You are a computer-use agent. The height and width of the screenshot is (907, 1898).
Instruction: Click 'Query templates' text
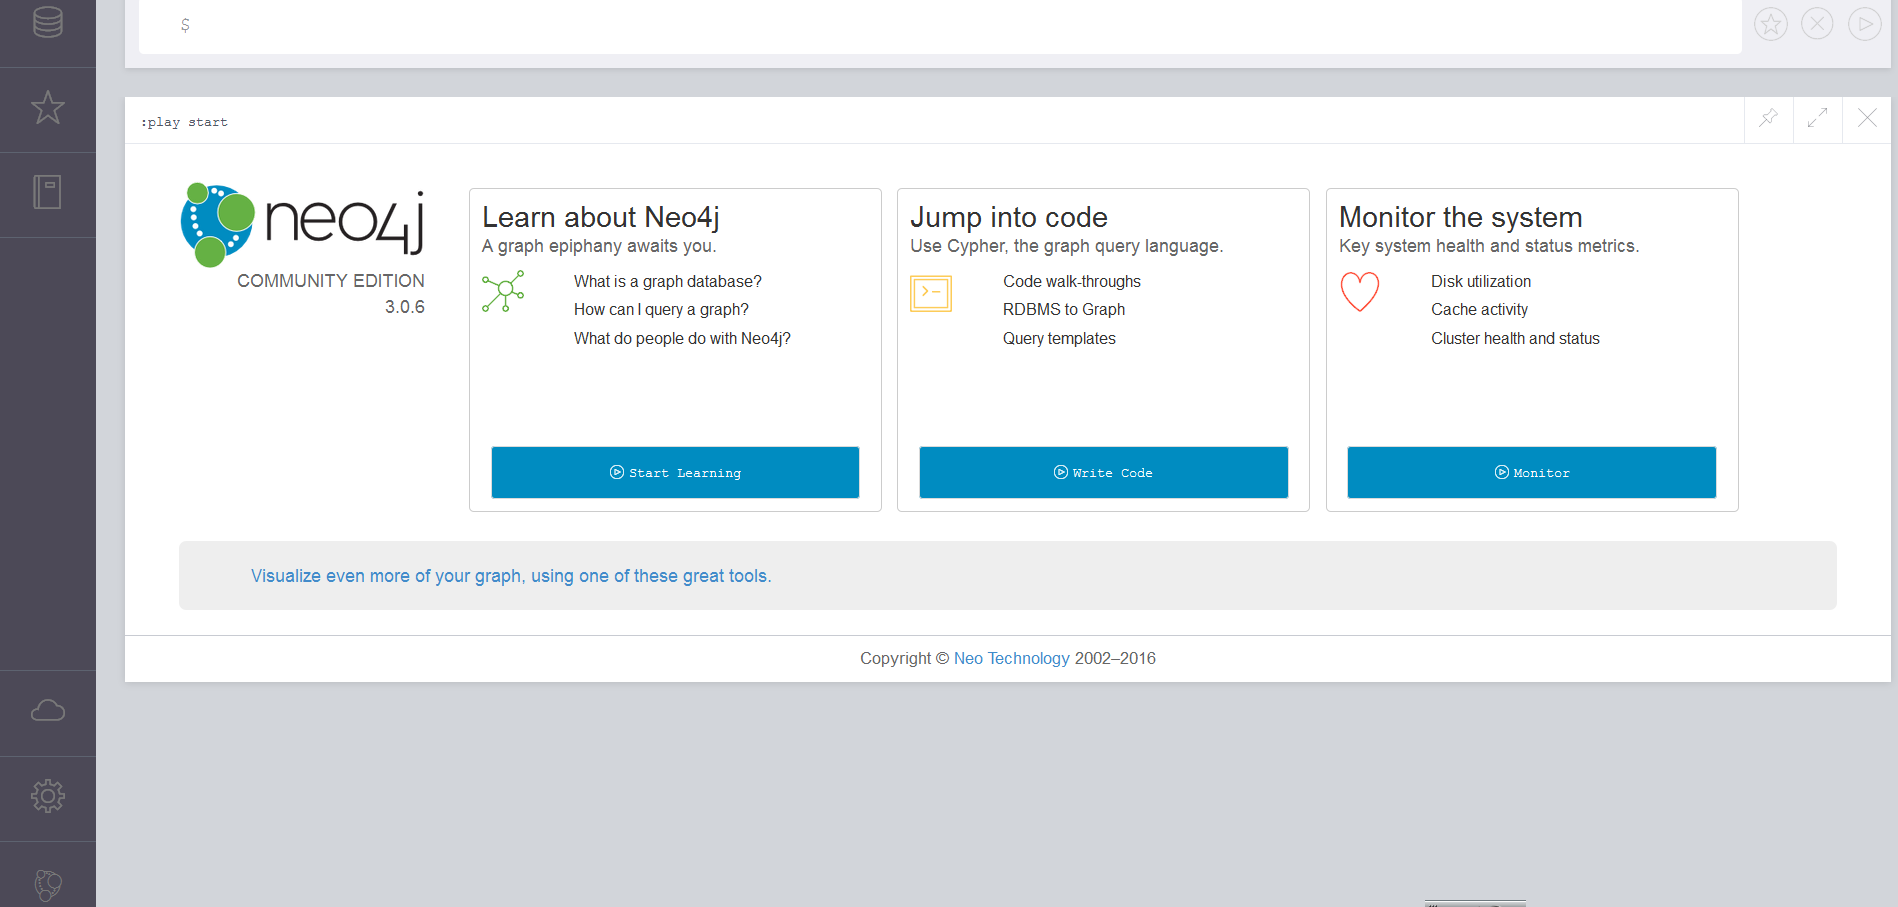coord(1059,339)
